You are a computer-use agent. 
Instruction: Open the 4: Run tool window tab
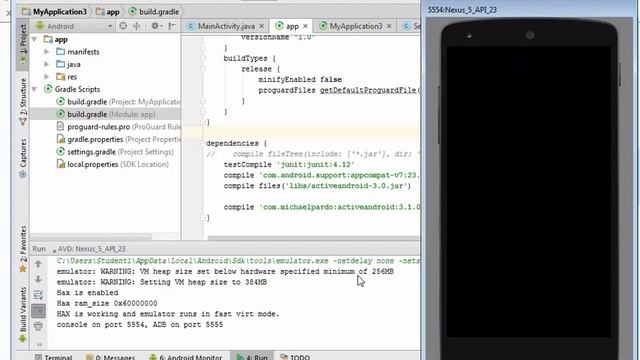pyautogui.click(x=252, y=357)
